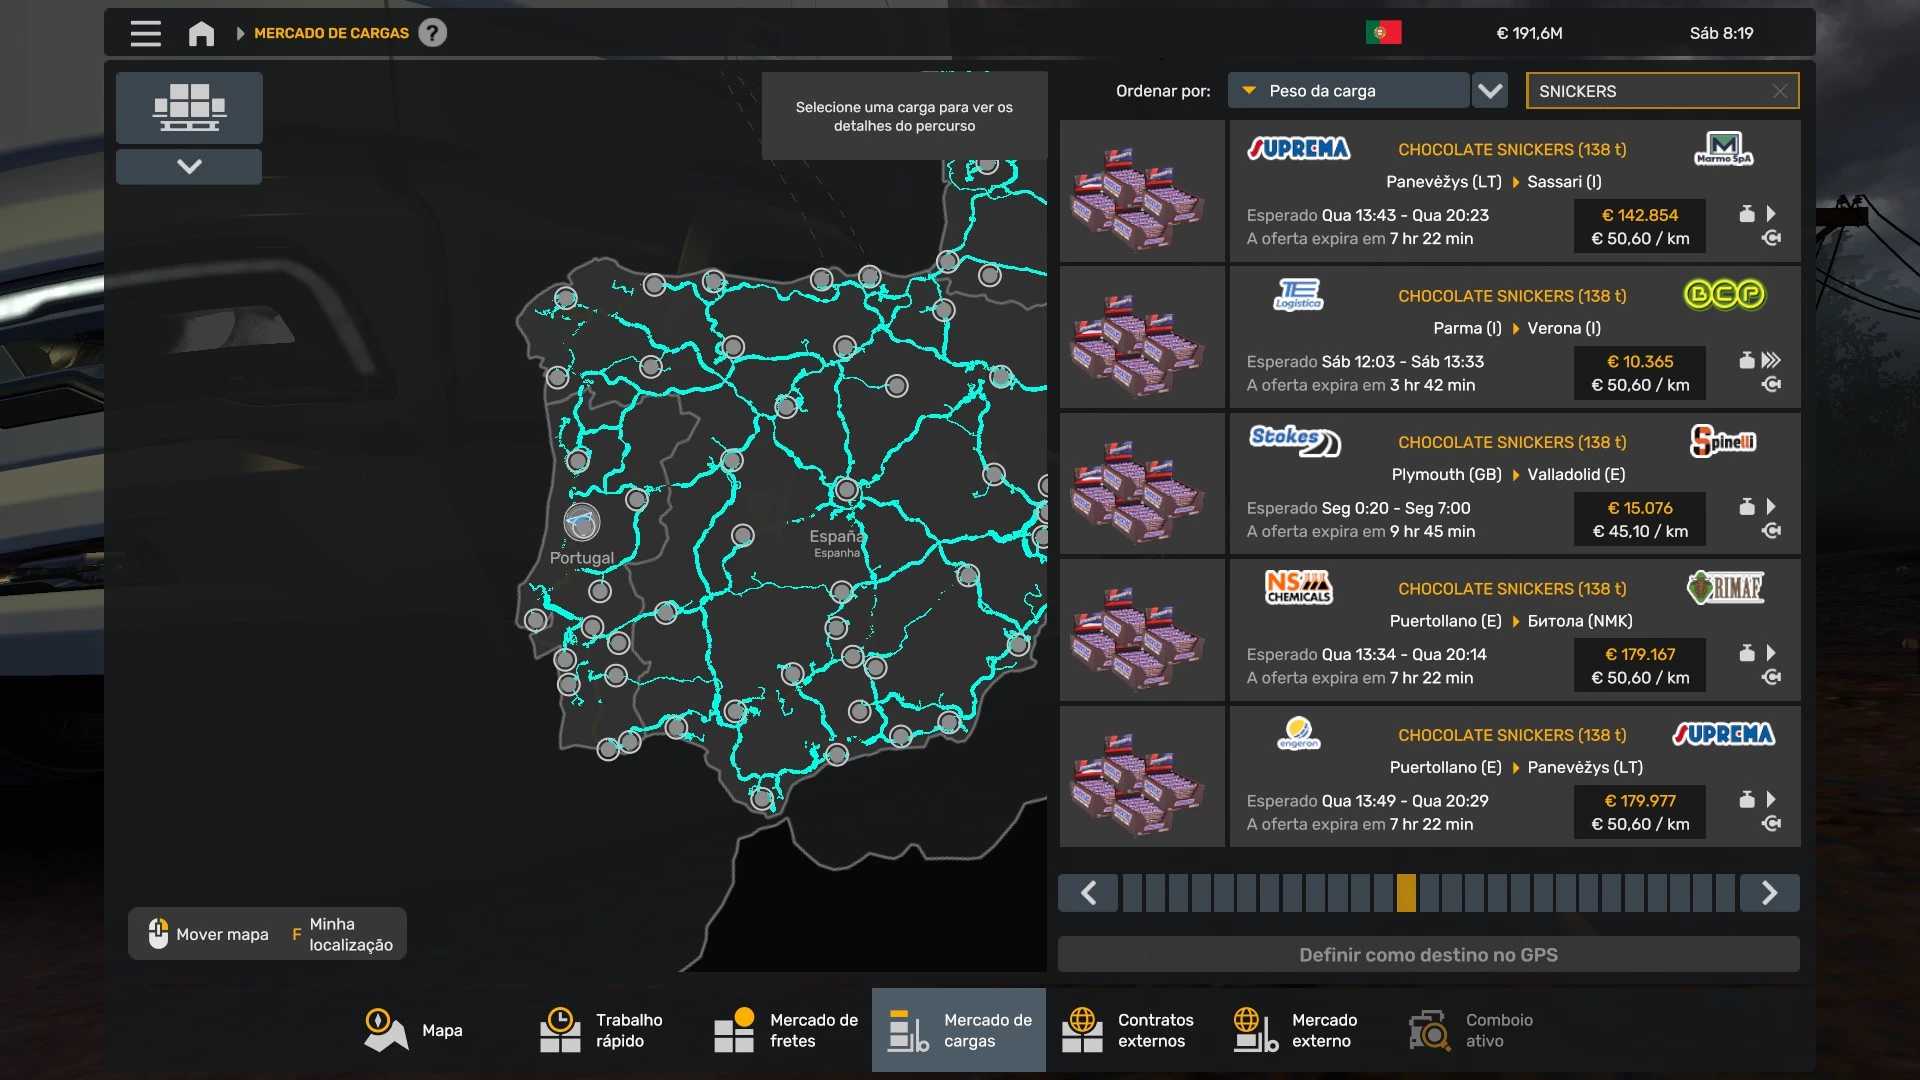Open the Peso da carga sort dropdown
This screenshot has width=1920, height=1080.
click(x=1347, y=91)
